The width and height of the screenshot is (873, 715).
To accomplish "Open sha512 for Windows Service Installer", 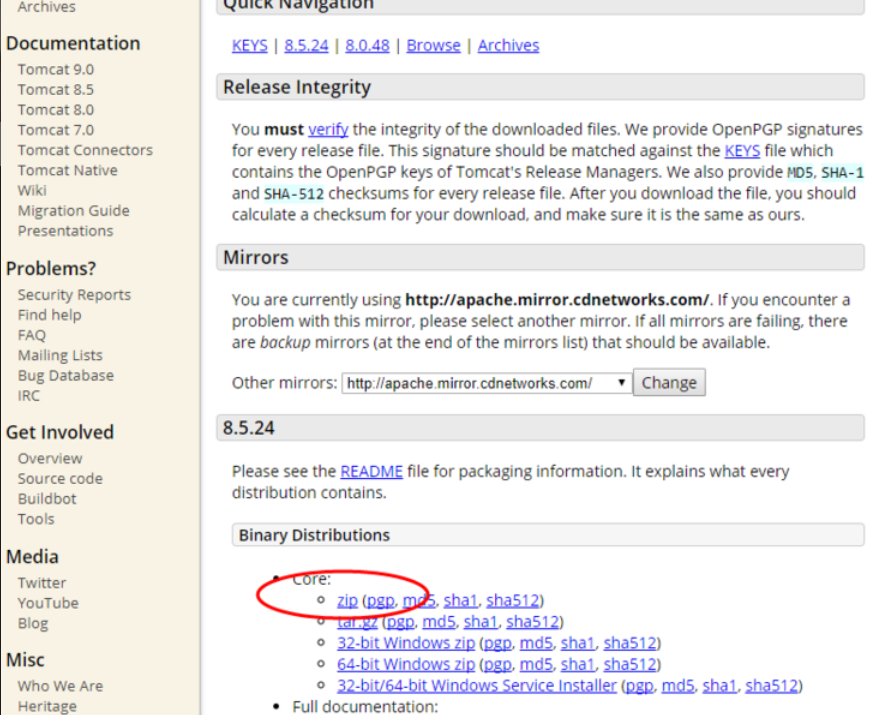I will click(772, 685).
